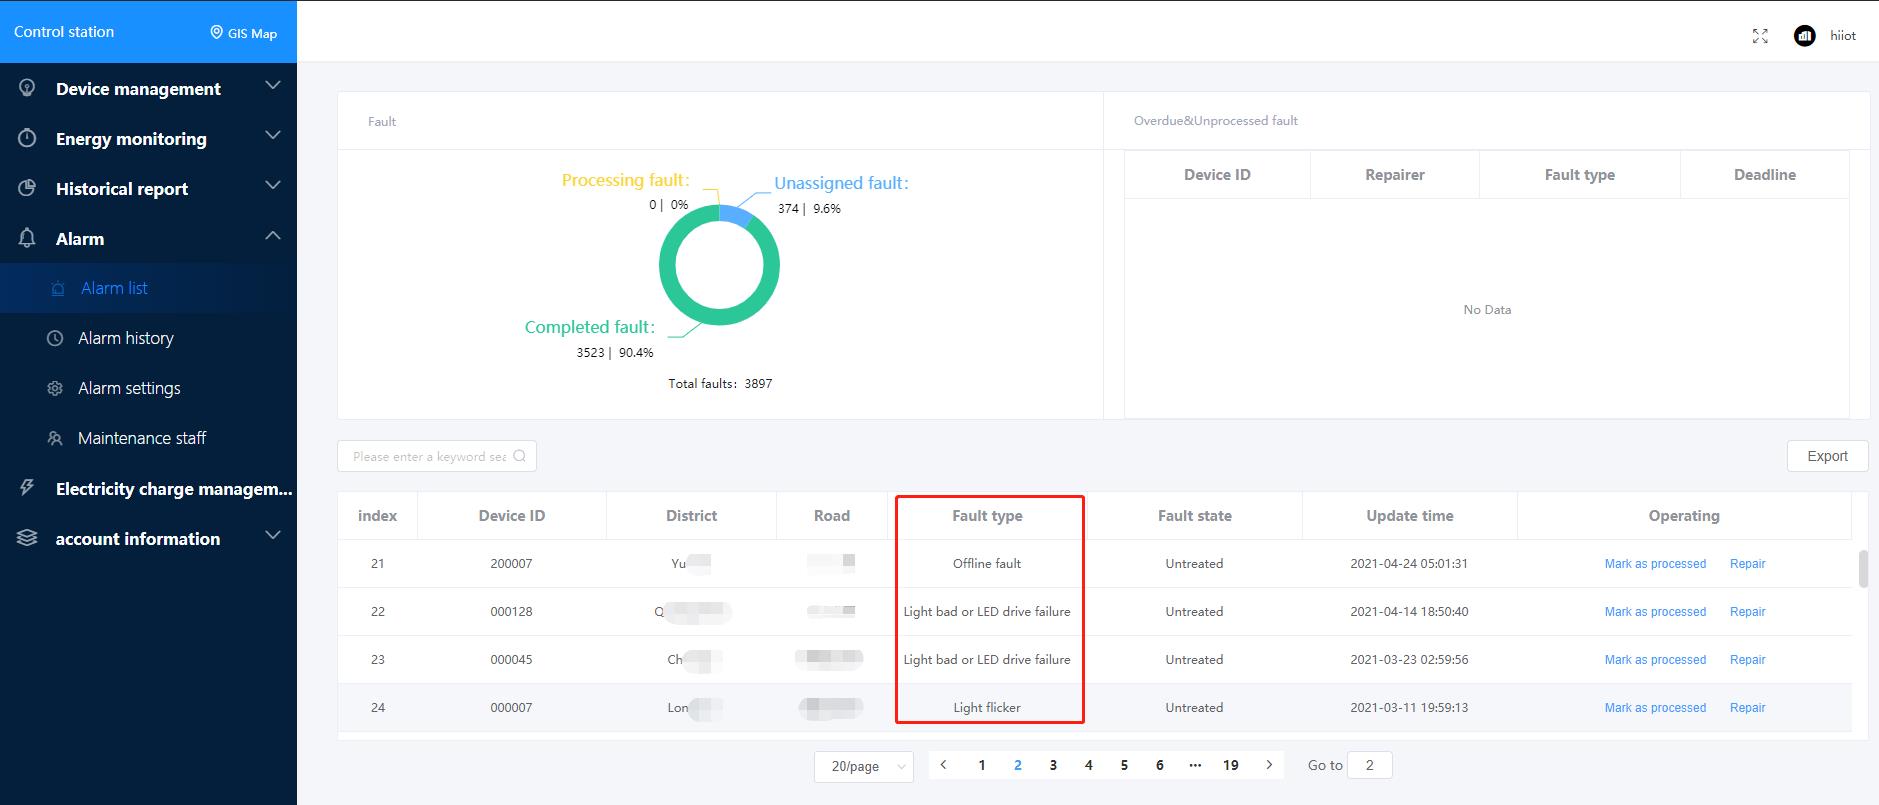This screenshot has width=1879, height=805.
Task: Click the pagination ellipsis for more pages
Action: 1195,765
